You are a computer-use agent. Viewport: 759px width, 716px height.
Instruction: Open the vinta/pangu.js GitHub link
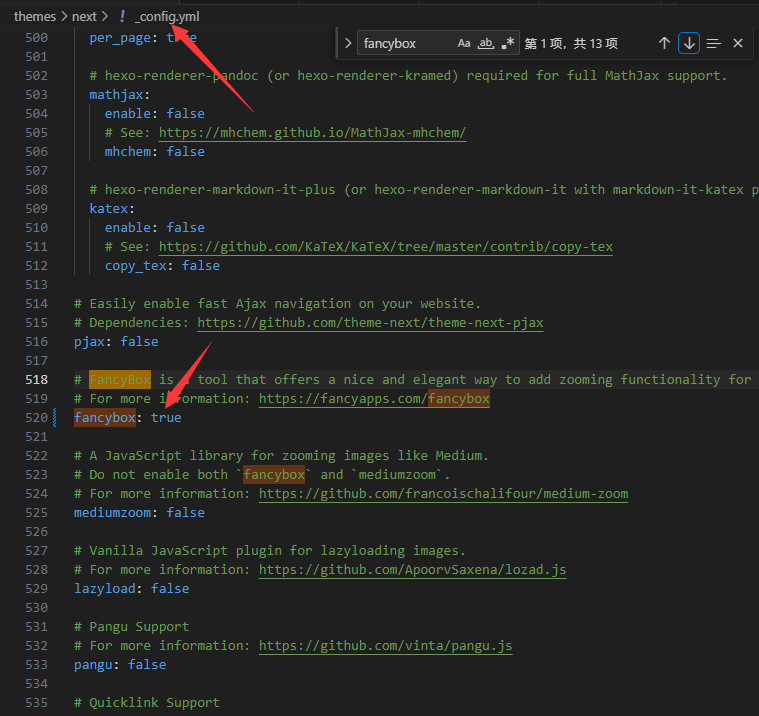(x=385, y=646)
